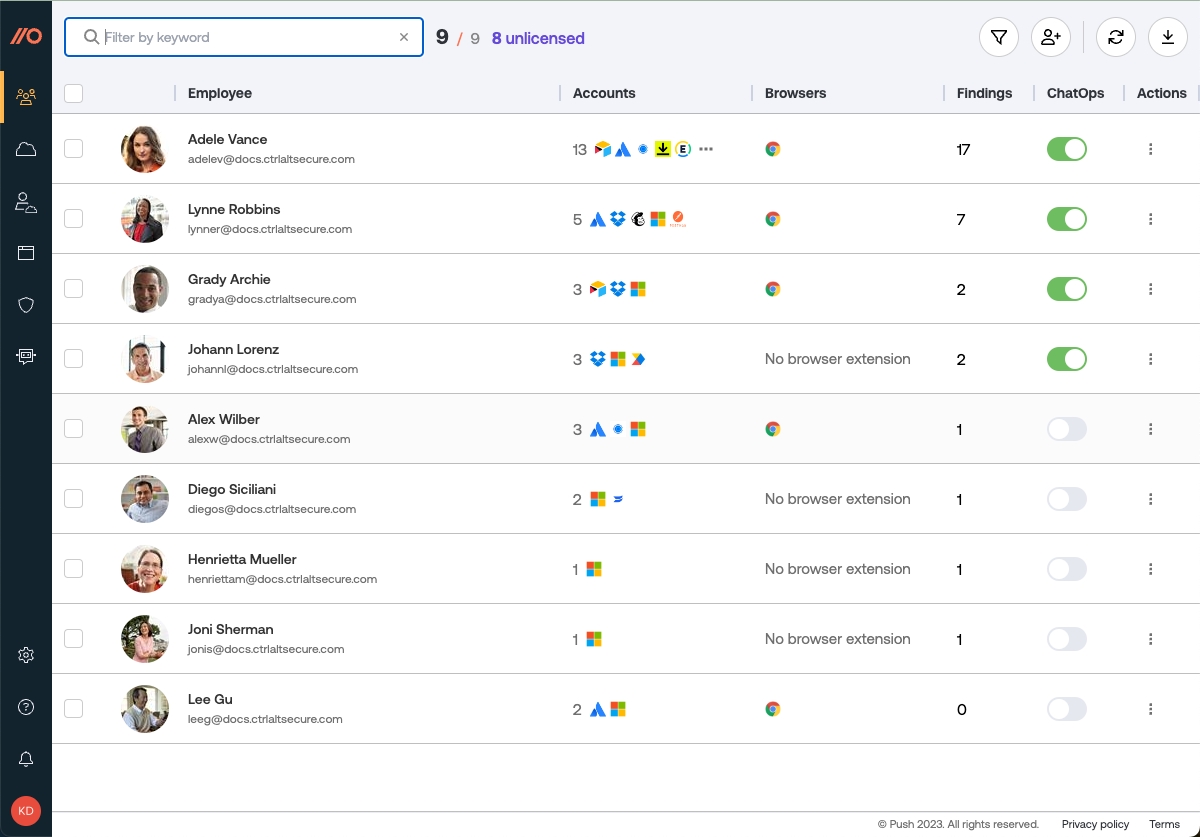Check the select-all checkbox in the header
The width and height of the screenshot is (1200, 837).
(73, 92)
